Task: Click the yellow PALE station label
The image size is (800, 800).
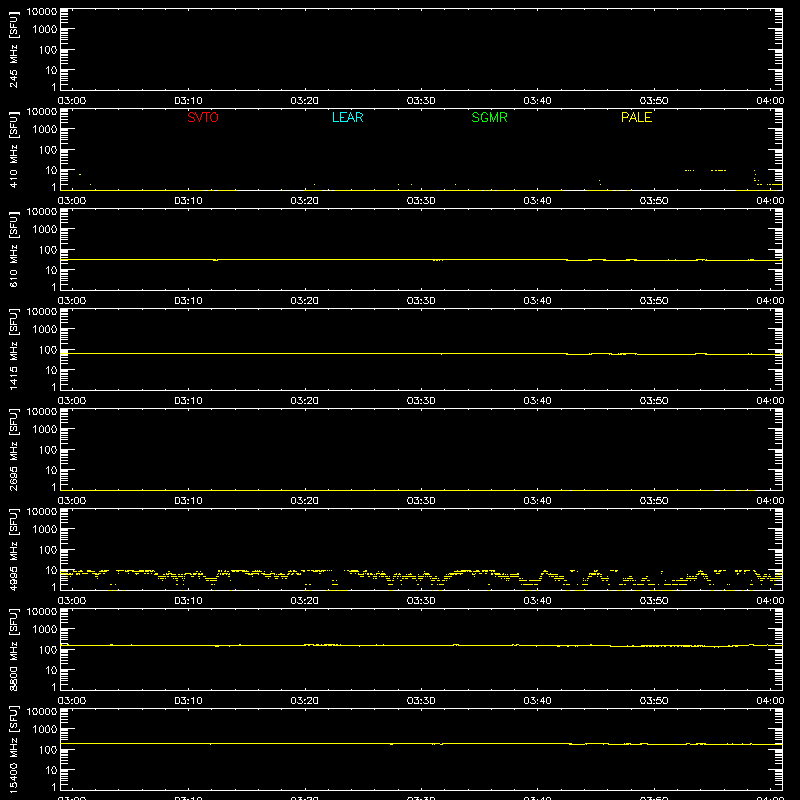Action: tap(636, 117)
